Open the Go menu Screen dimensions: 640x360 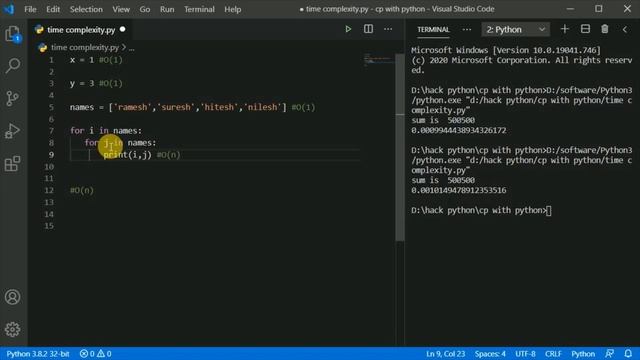tap(144, 9)
